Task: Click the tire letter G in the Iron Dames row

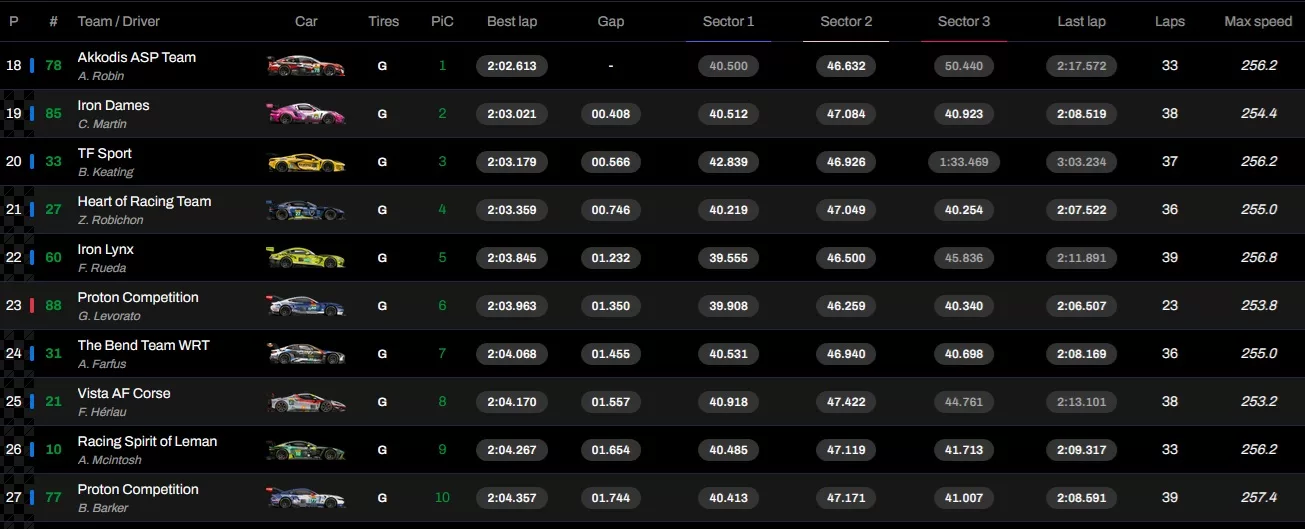Action: [x=382, y=114]
